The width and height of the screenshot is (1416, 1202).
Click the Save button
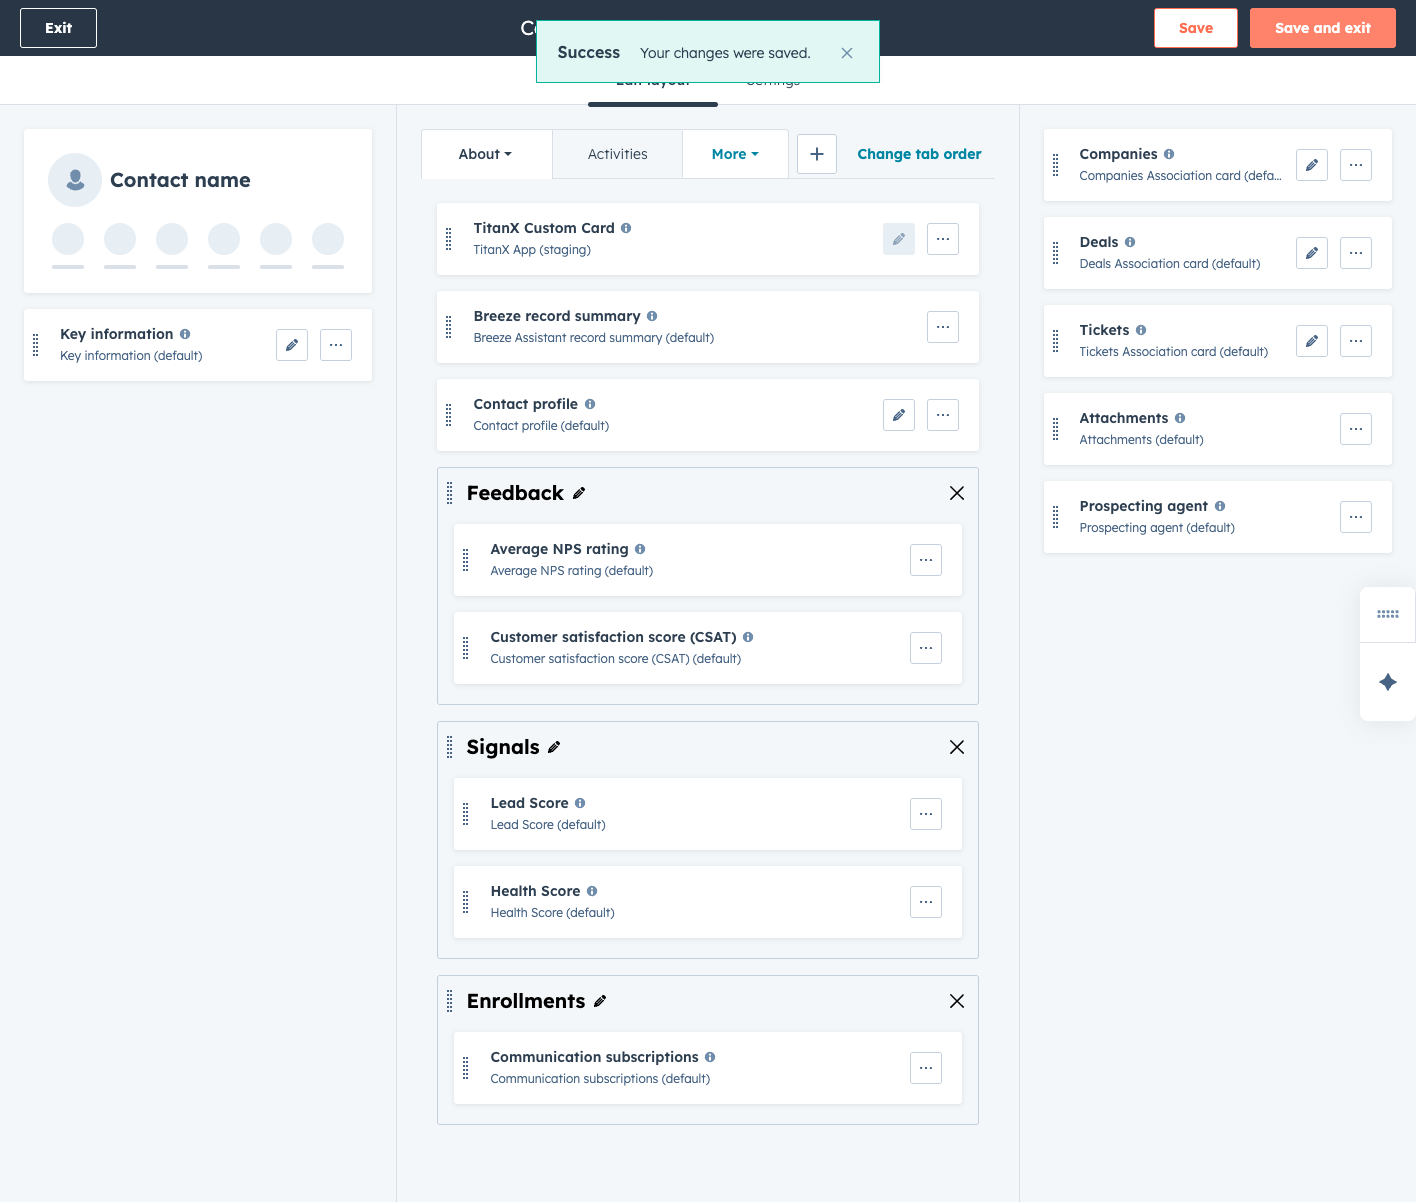1196,28
